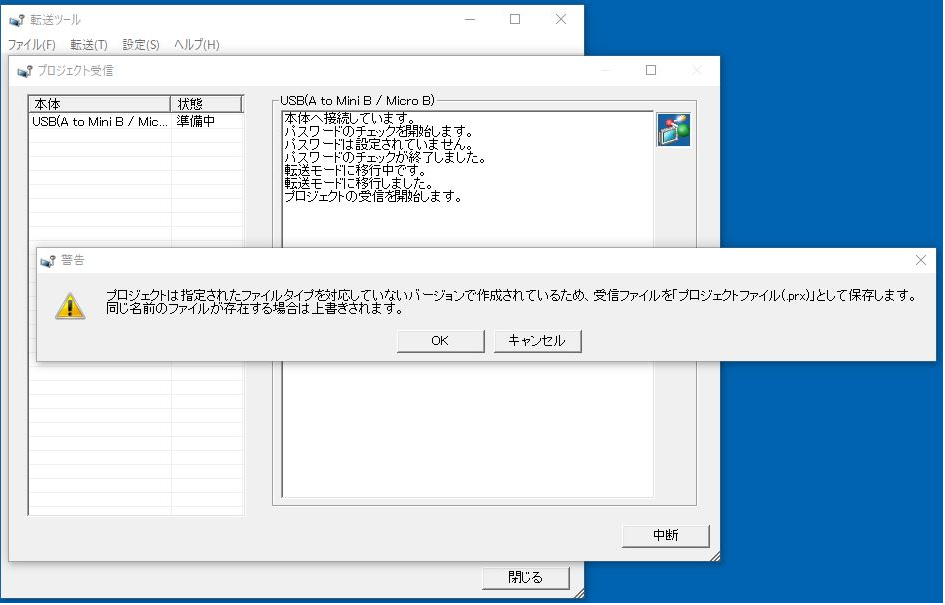Click the 警告 dialog title icon

point(48,261)
